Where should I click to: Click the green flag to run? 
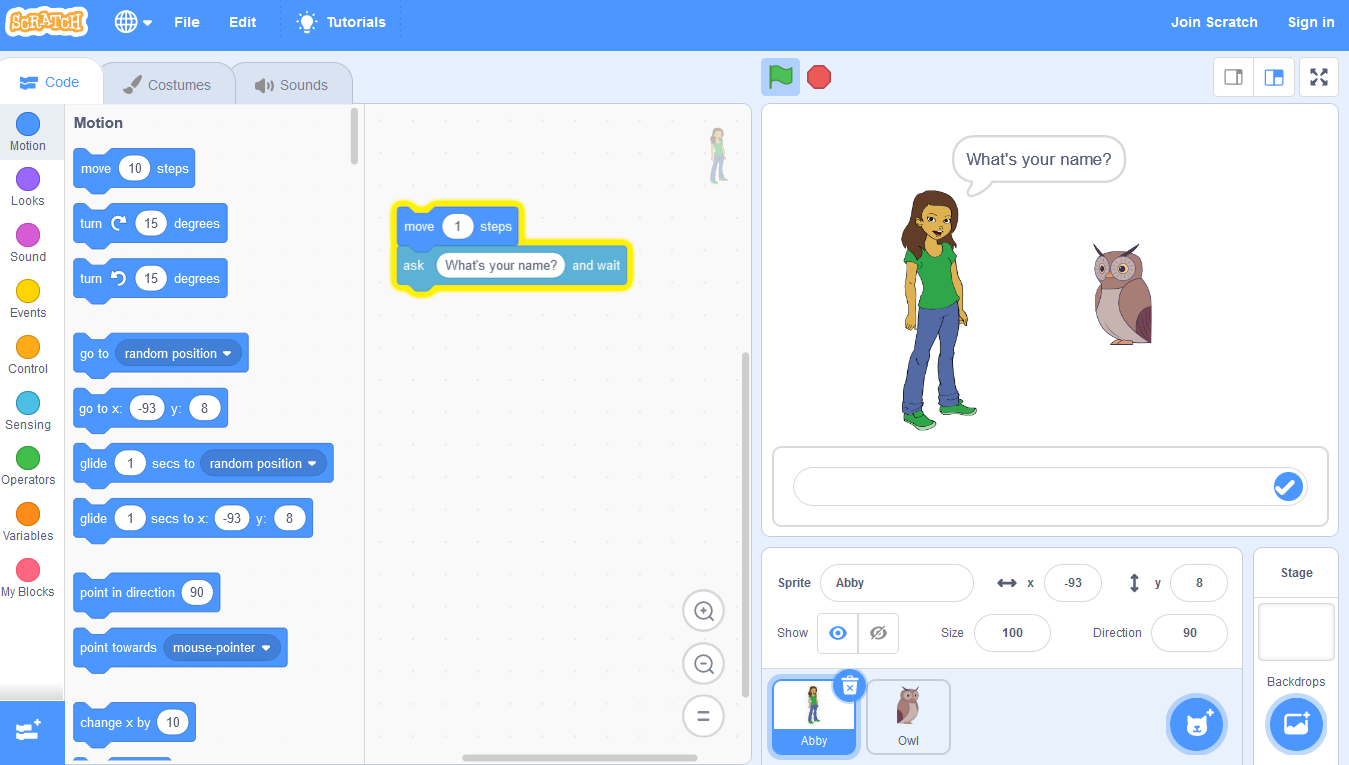[780, 77]
